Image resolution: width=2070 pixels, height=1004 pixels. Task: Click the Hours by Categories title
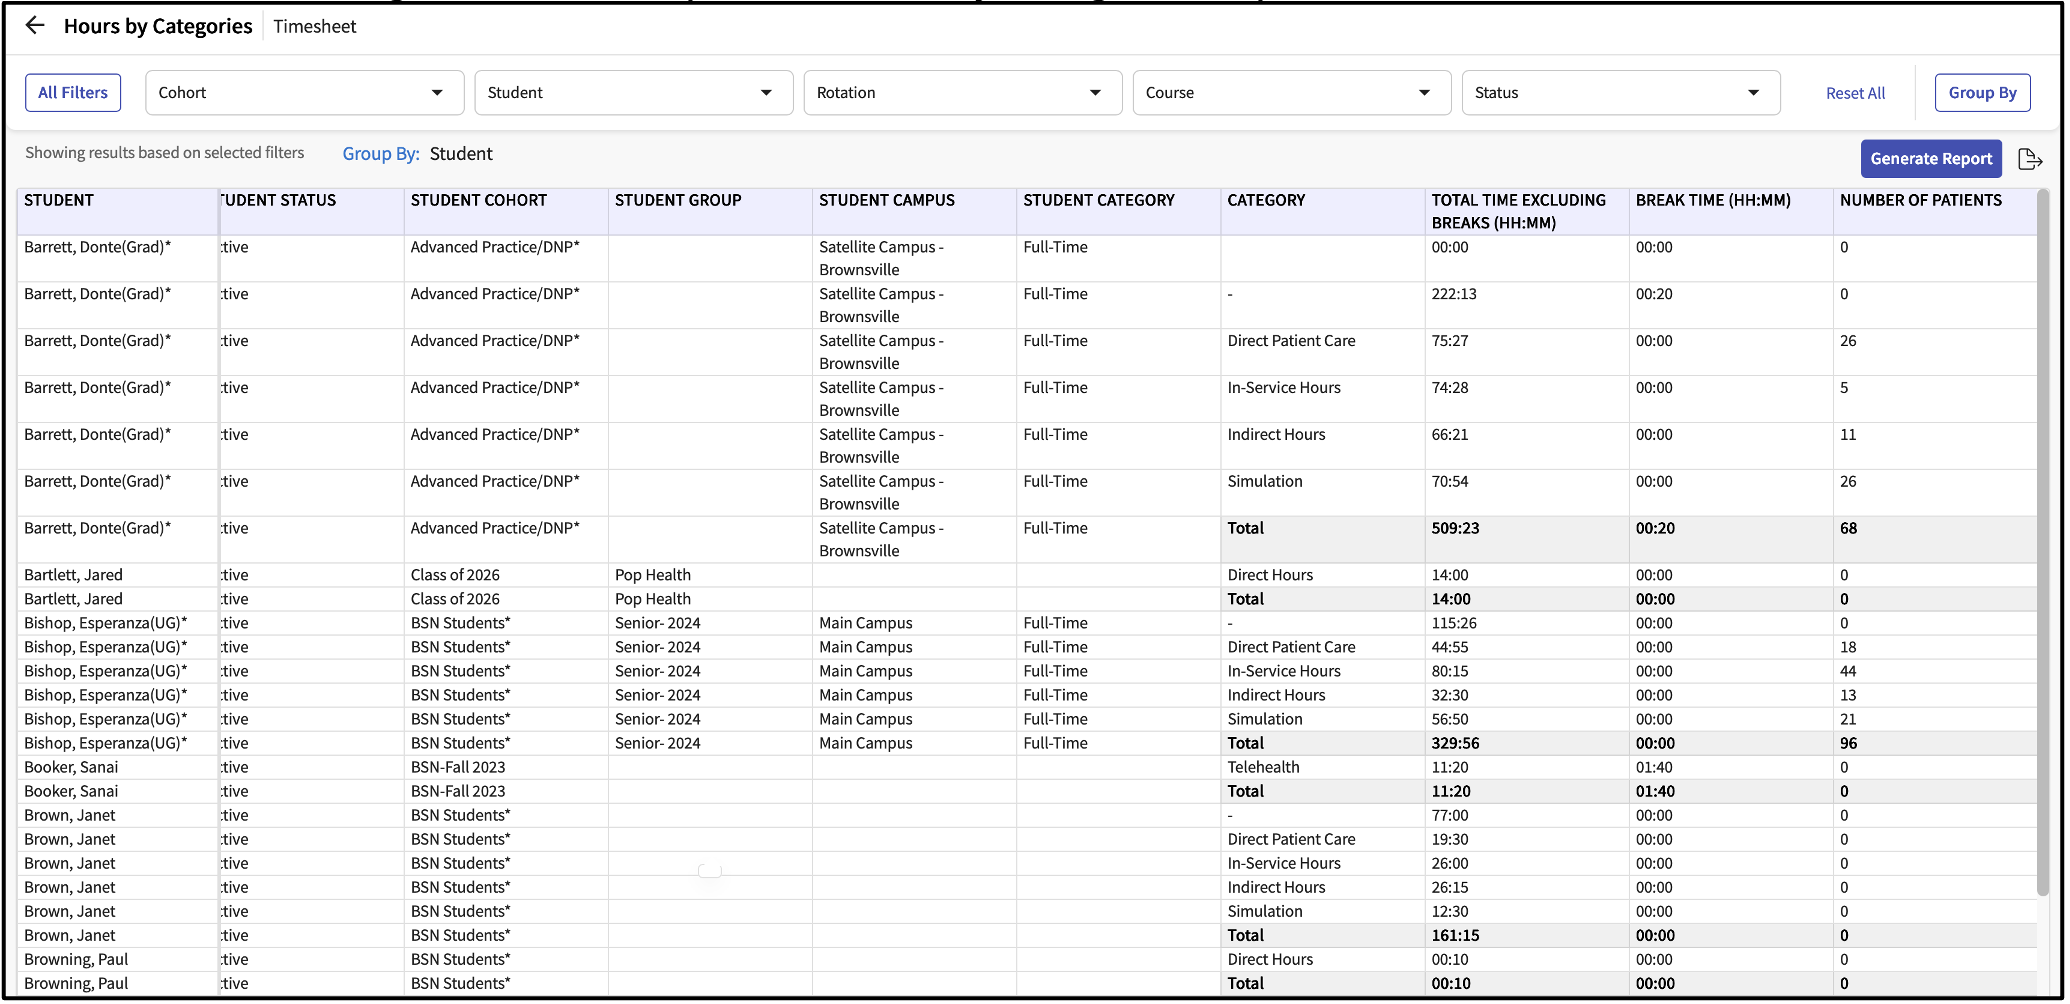[158, 27]
